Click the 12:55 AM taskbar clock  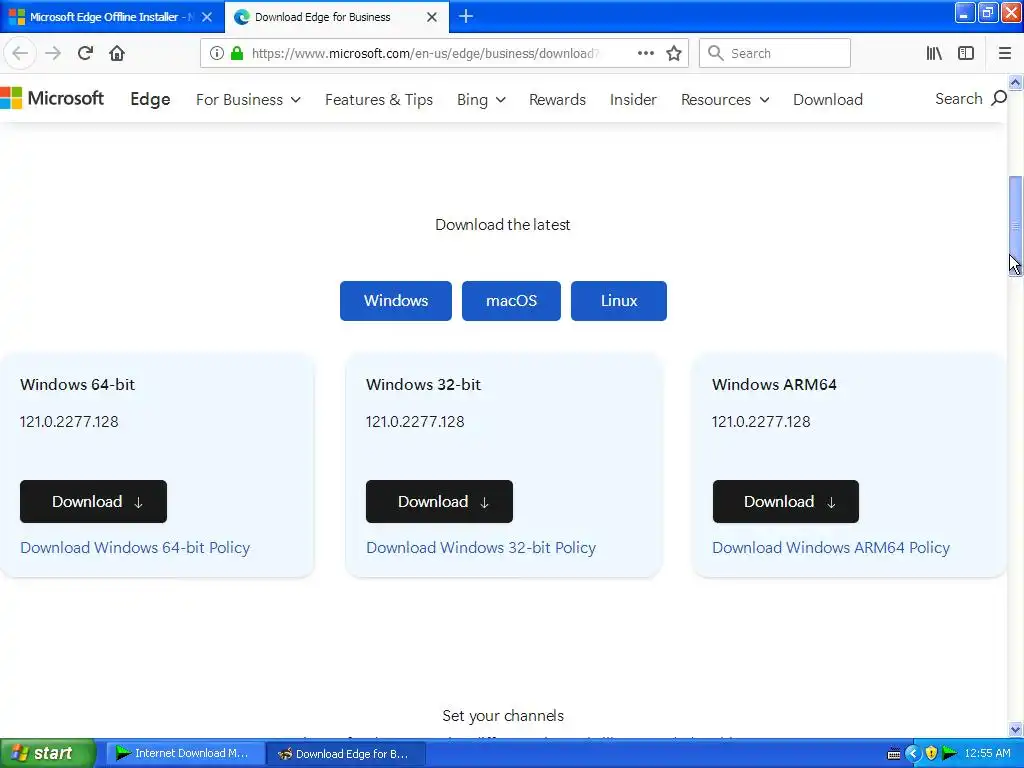point(987,754)
